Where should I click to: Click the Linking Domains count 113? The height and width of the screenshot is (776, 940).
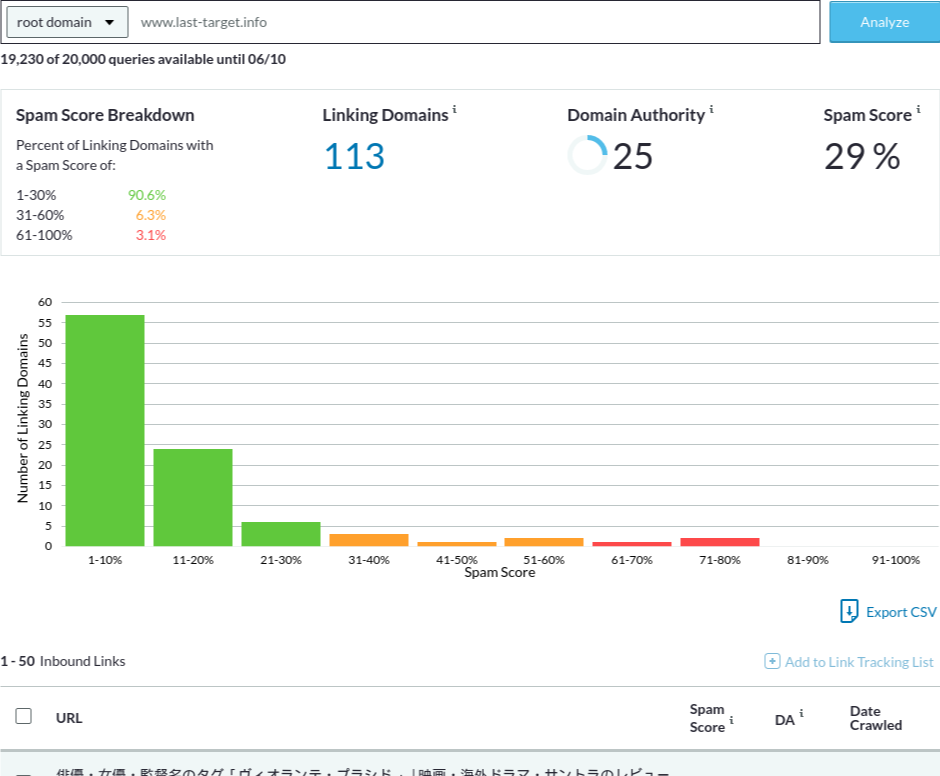tap(353, 157)
